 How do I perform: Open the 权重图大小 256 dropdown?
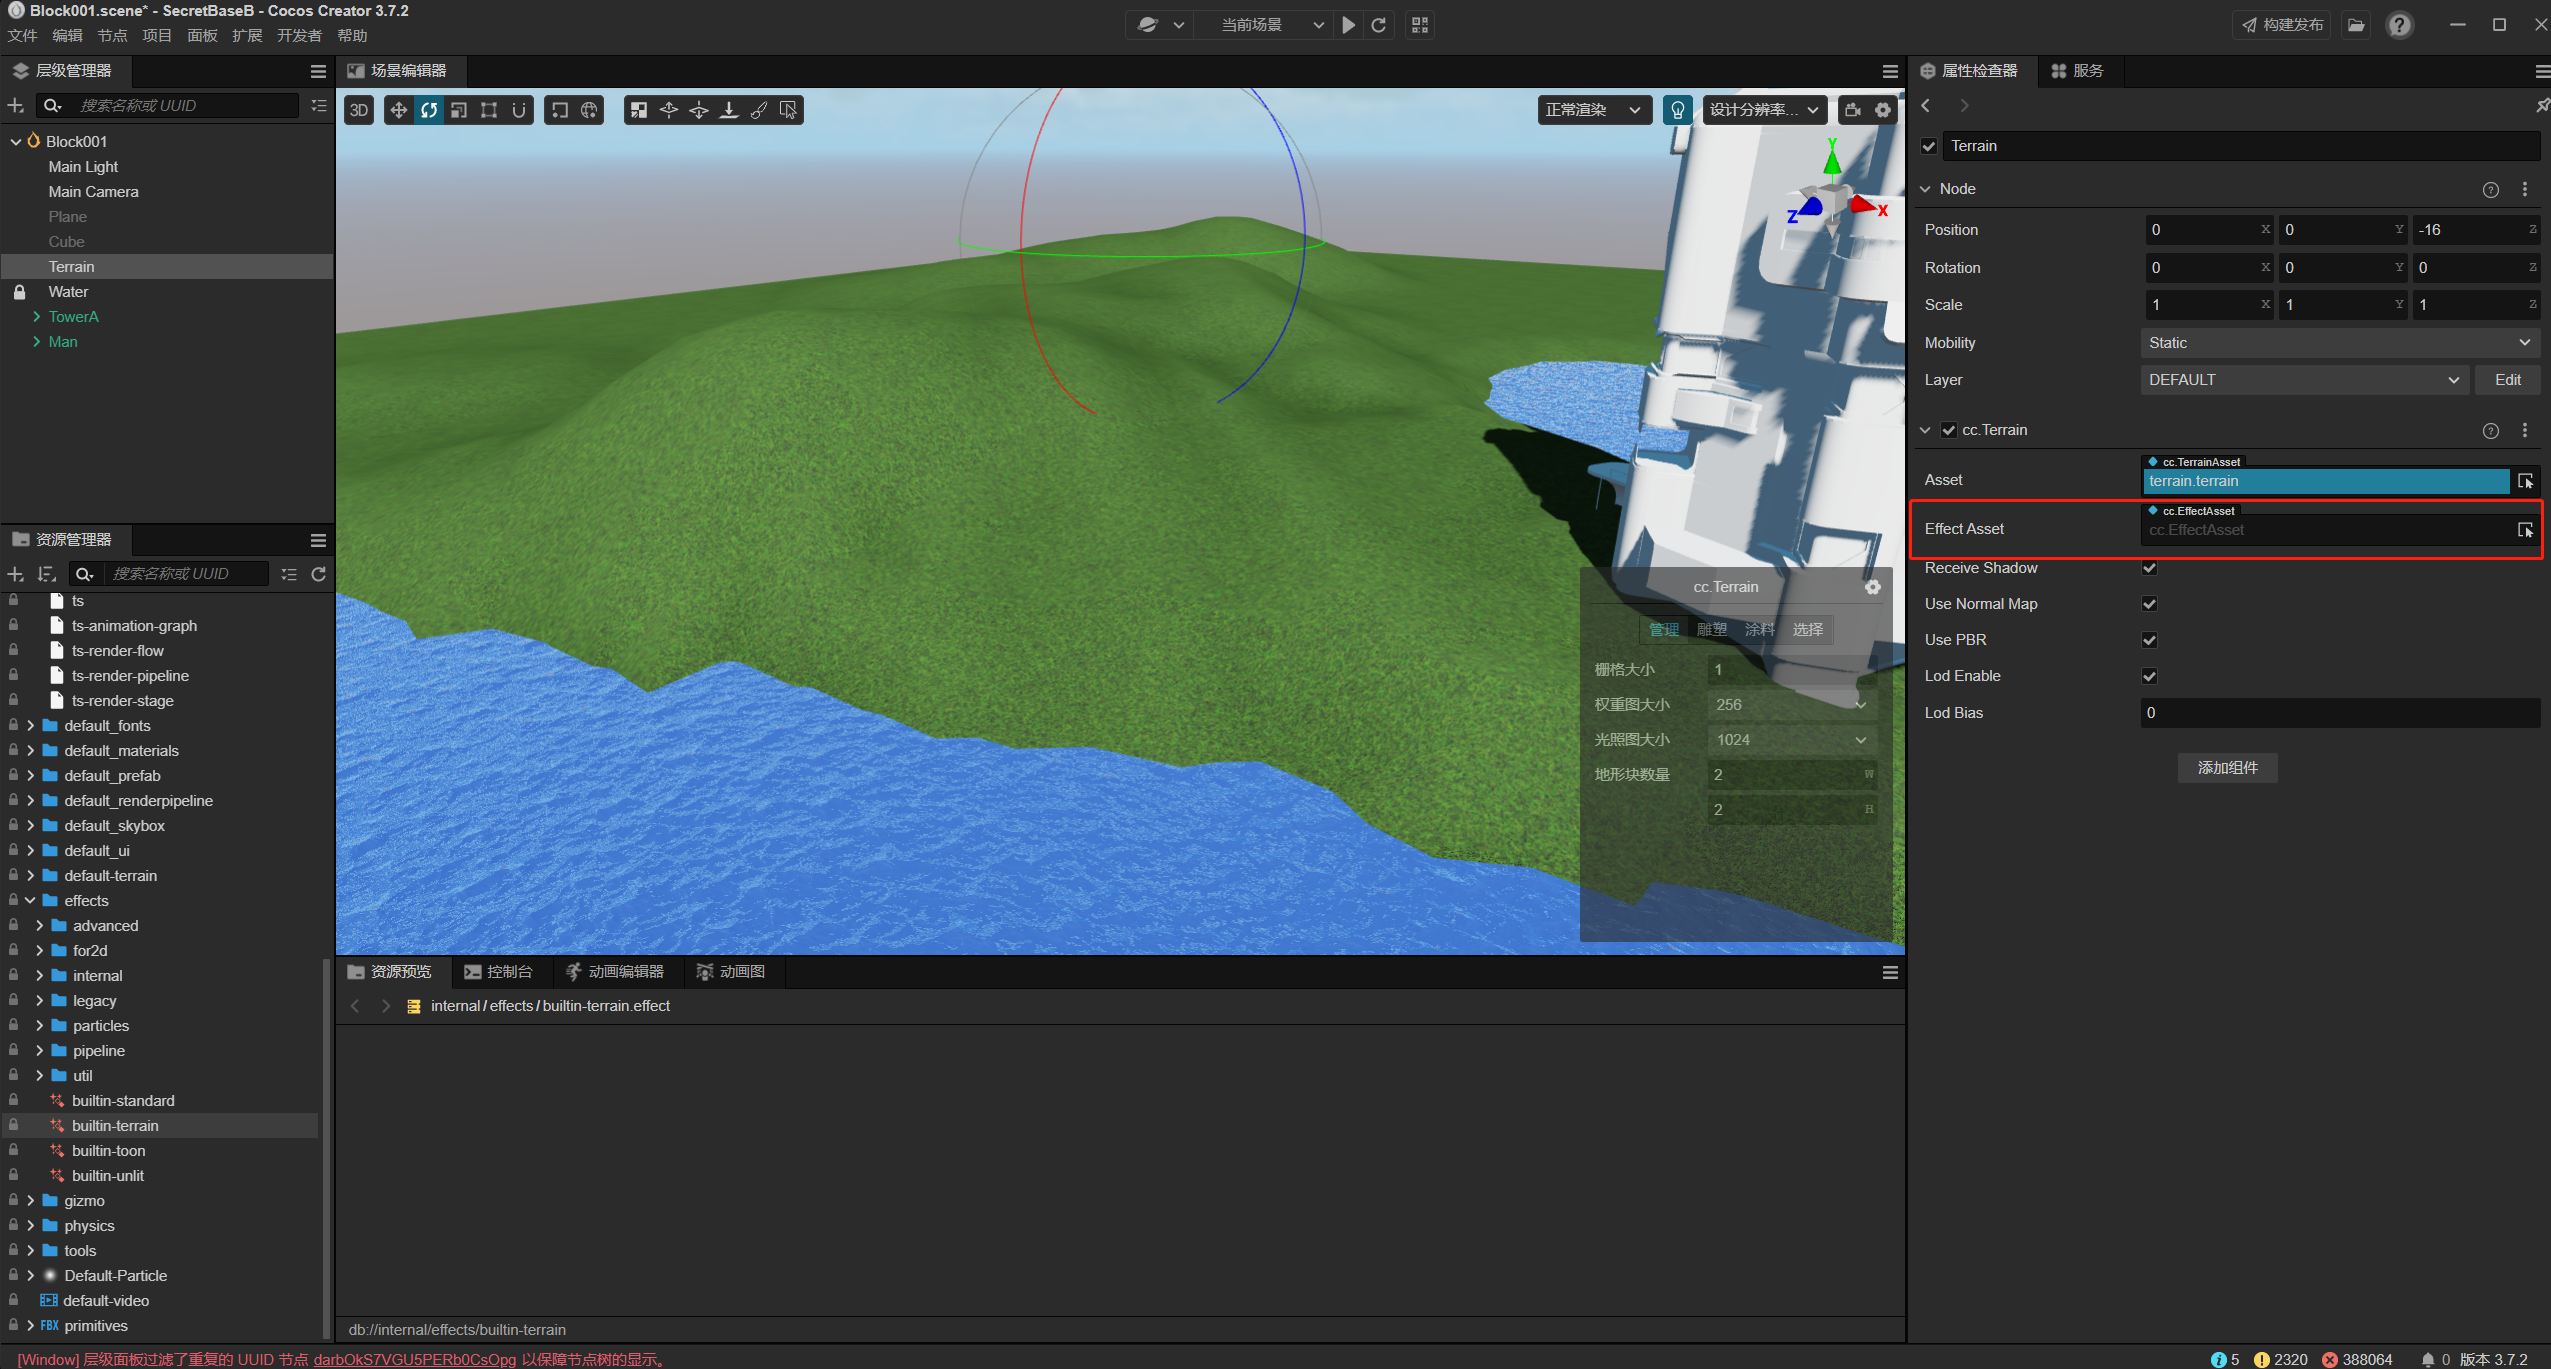pyautogui.click(x=1790, y=705)
